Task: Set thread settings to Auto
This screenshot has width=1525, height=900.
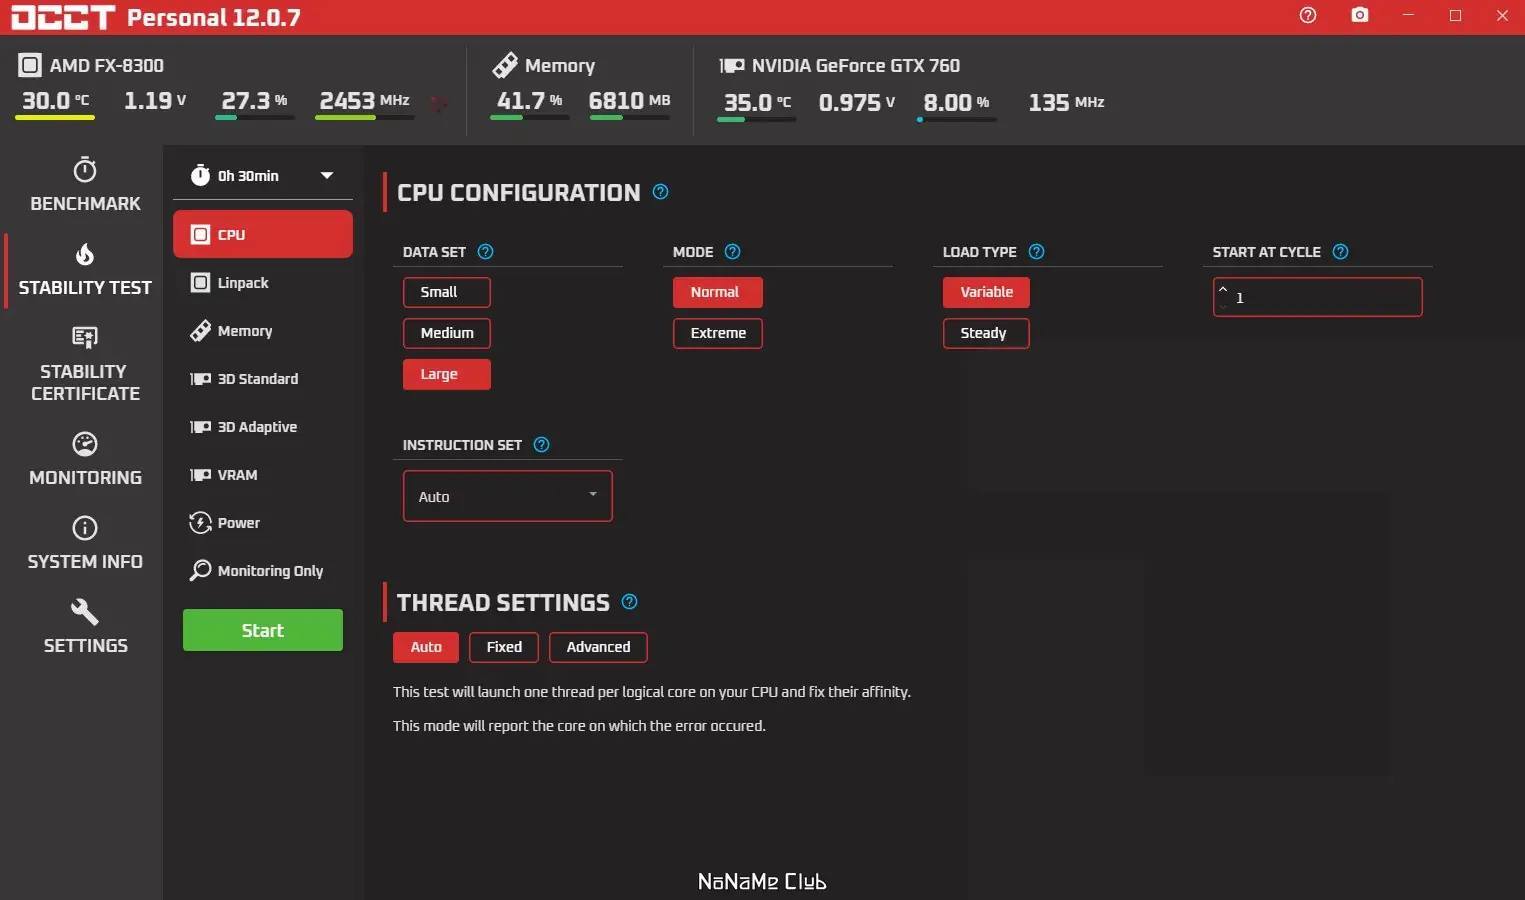Action: [426, 647]
